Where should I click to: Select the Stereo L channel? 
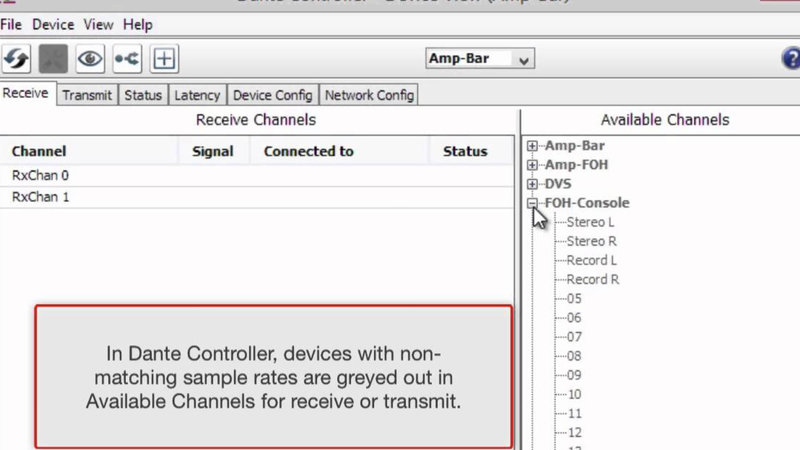click(x=590, y=222)
